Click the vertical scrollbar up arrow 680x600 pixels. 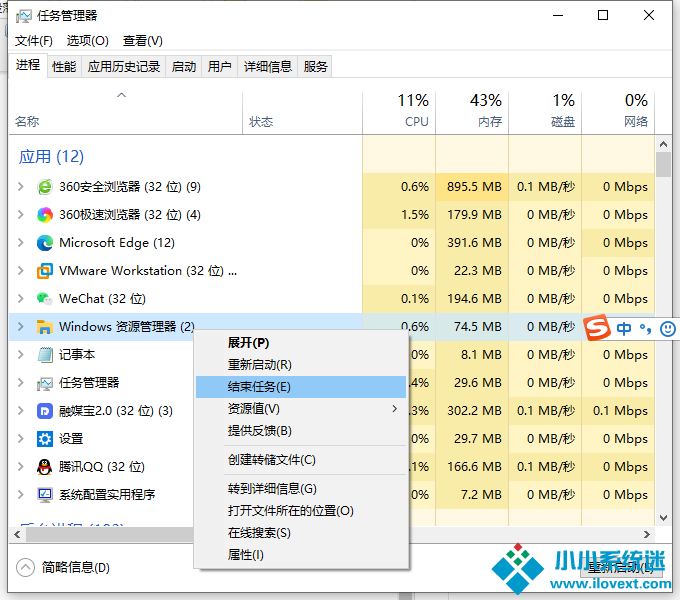coord(663,144)
